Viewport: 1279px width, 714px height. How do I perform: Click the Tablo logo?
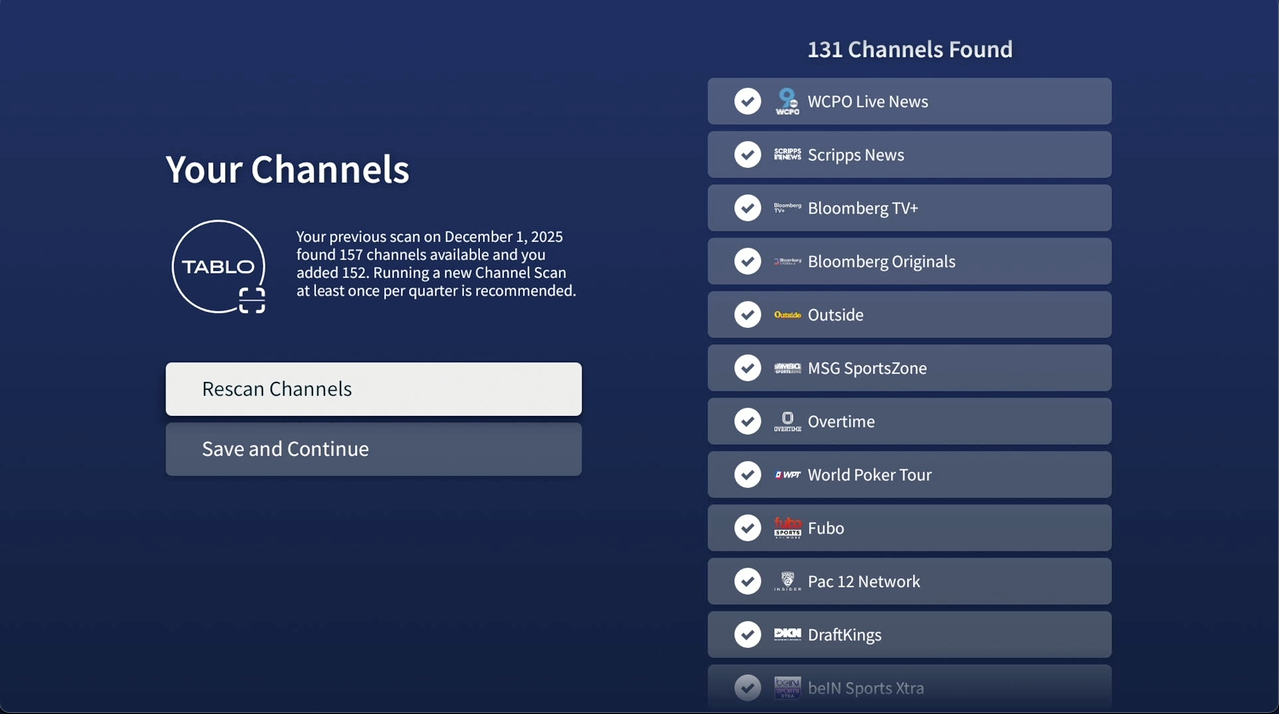pos(218,266)
